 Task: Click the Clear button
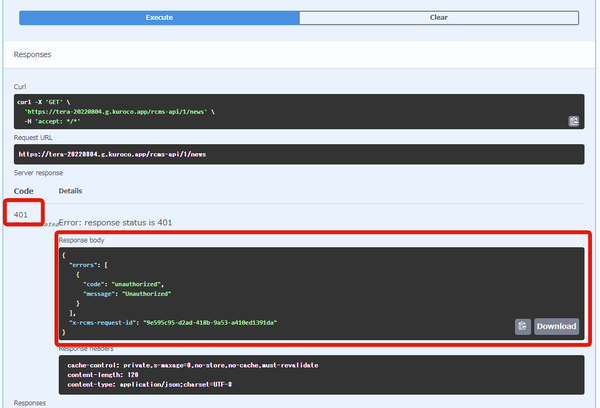[x=439, y=18]
